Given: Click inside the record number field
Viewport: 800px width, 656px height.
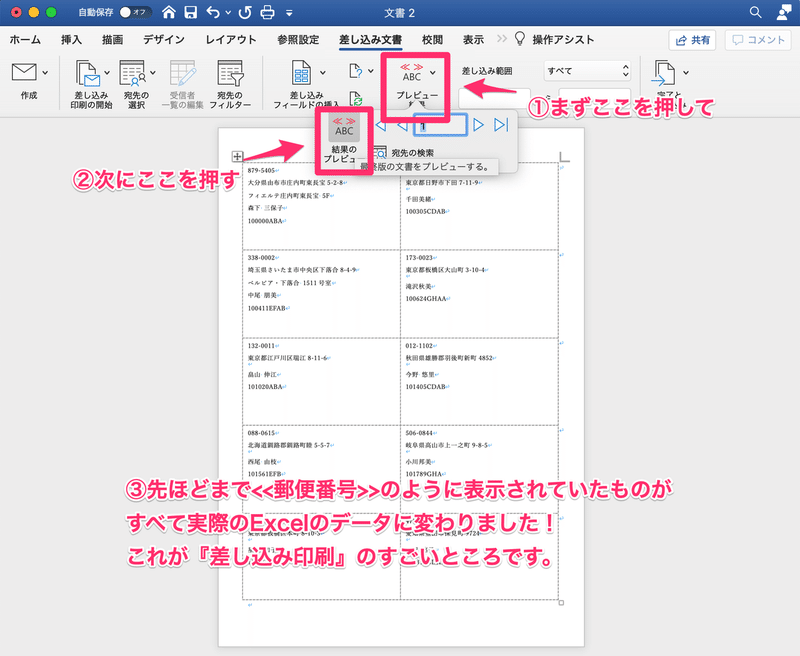Looking at the screenshot, I should coord(440,125).
